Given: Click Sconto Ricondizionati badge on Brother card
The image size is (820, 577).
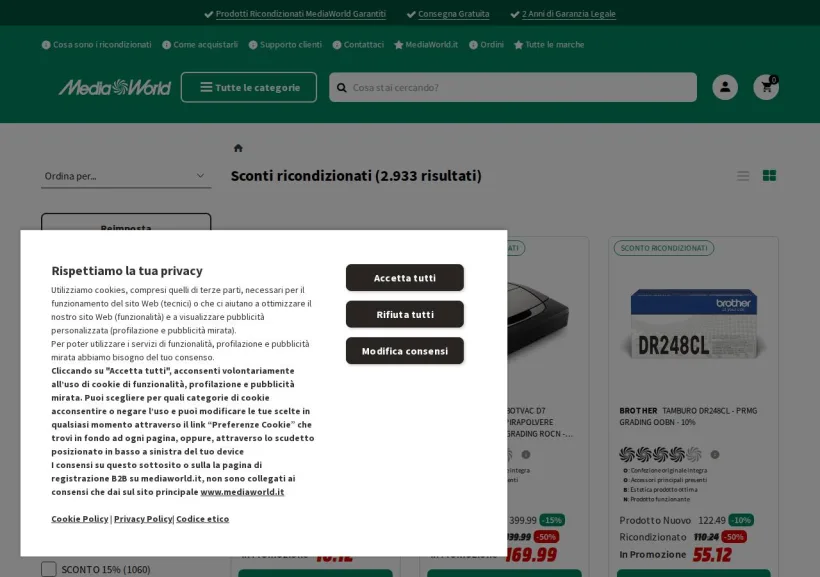Looking at the screenshot, I should tap(664, 248).
